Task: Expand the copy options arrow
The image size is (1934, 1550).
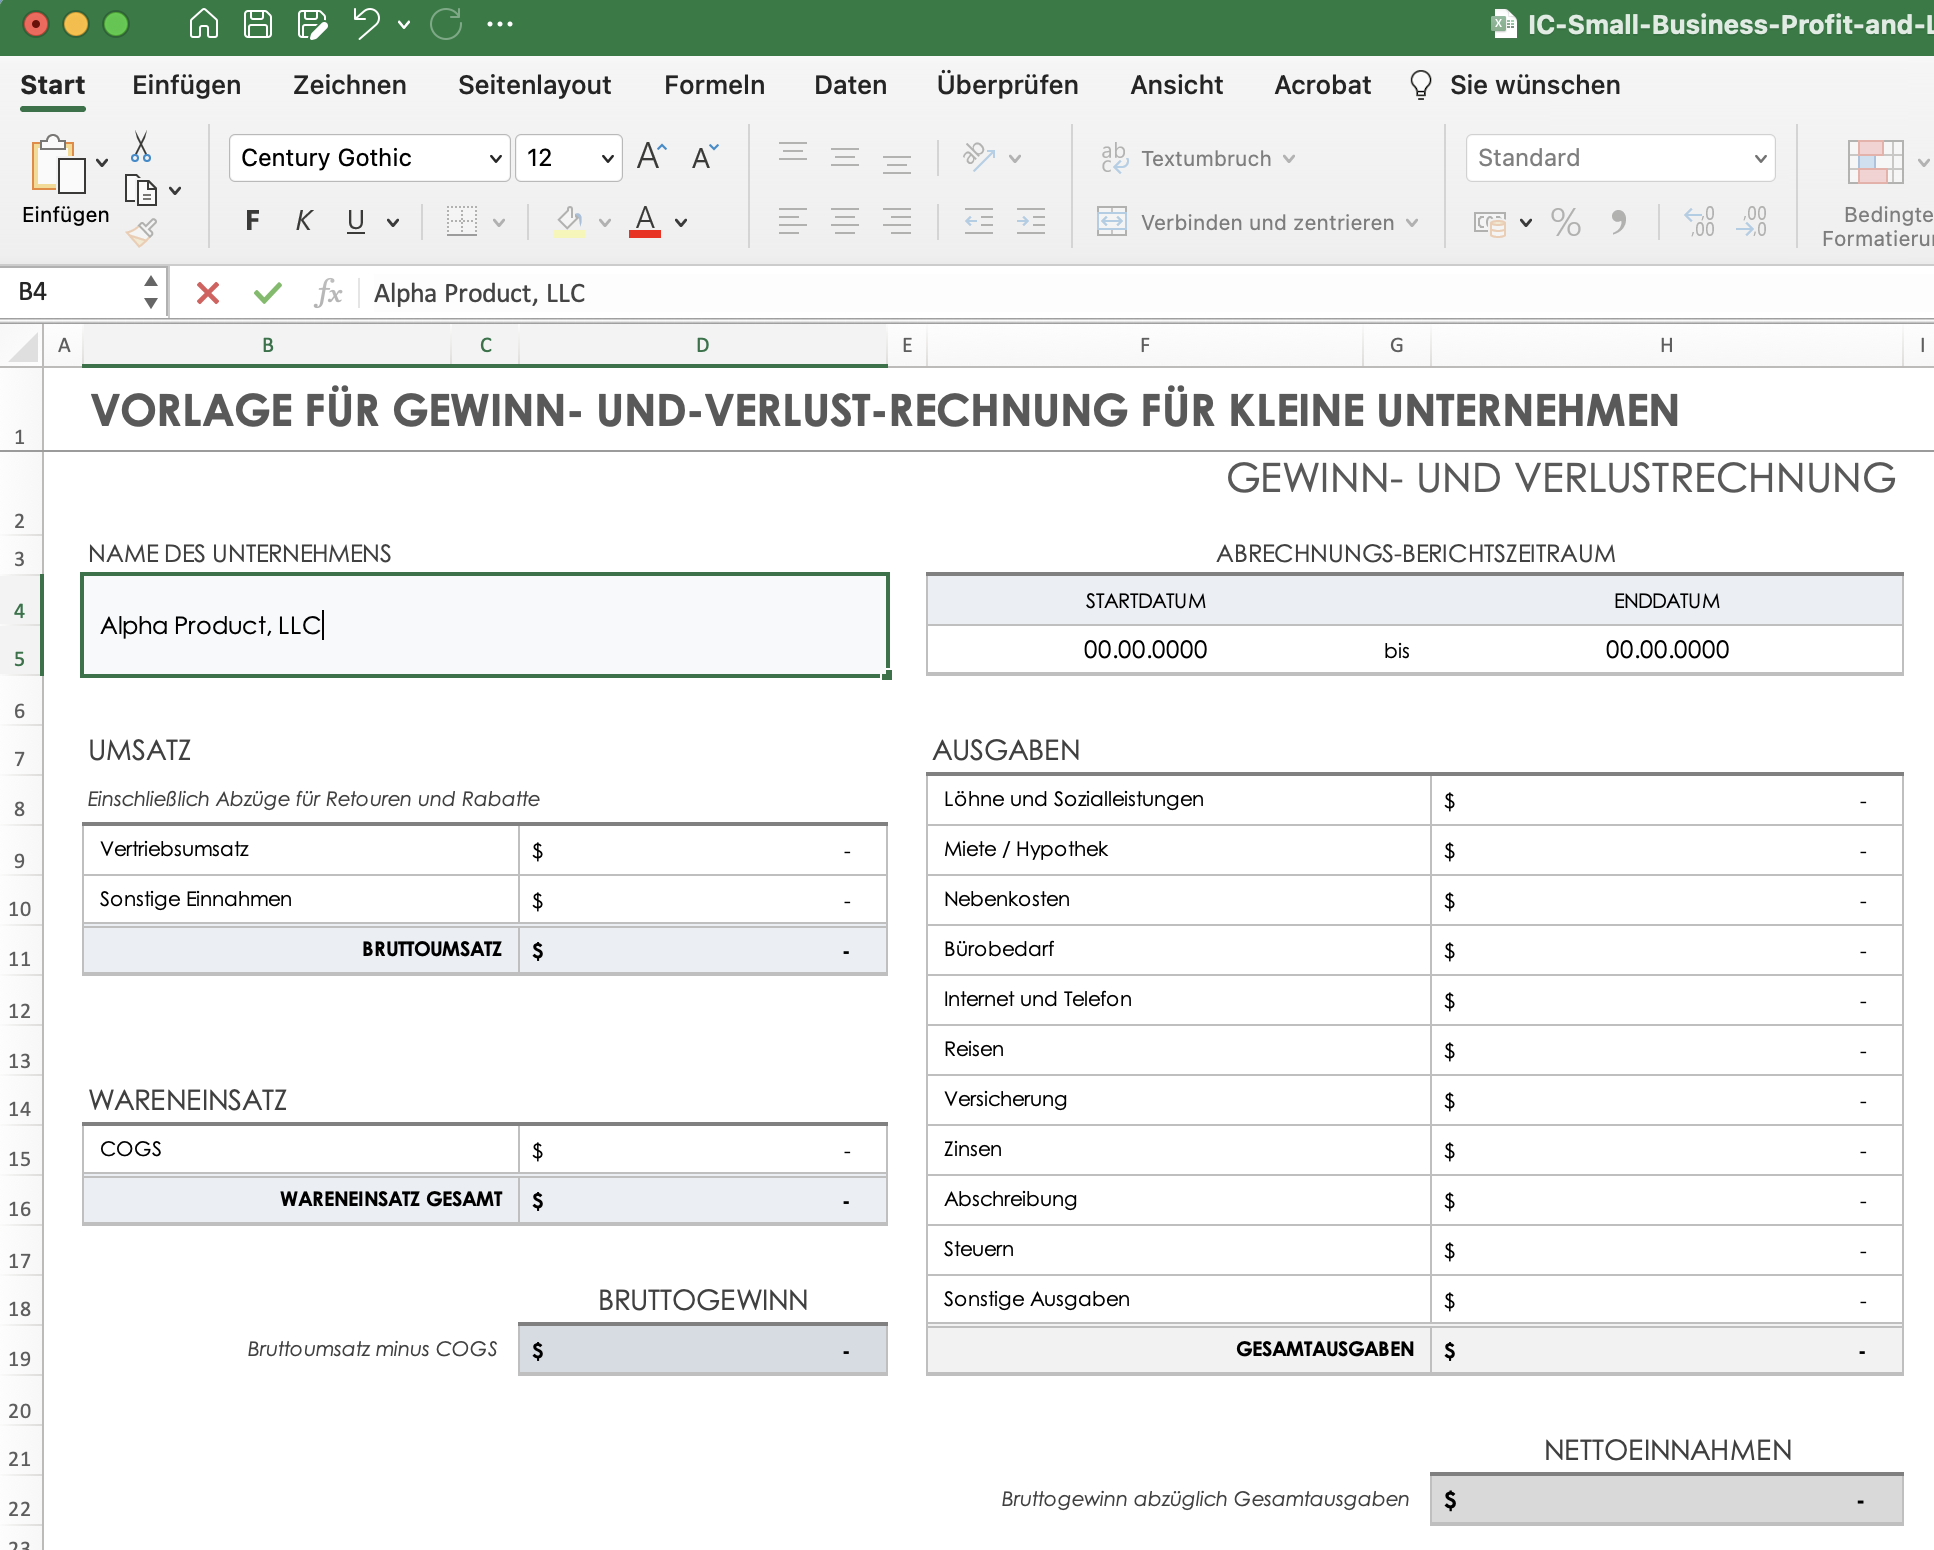Action: [175, 190]
